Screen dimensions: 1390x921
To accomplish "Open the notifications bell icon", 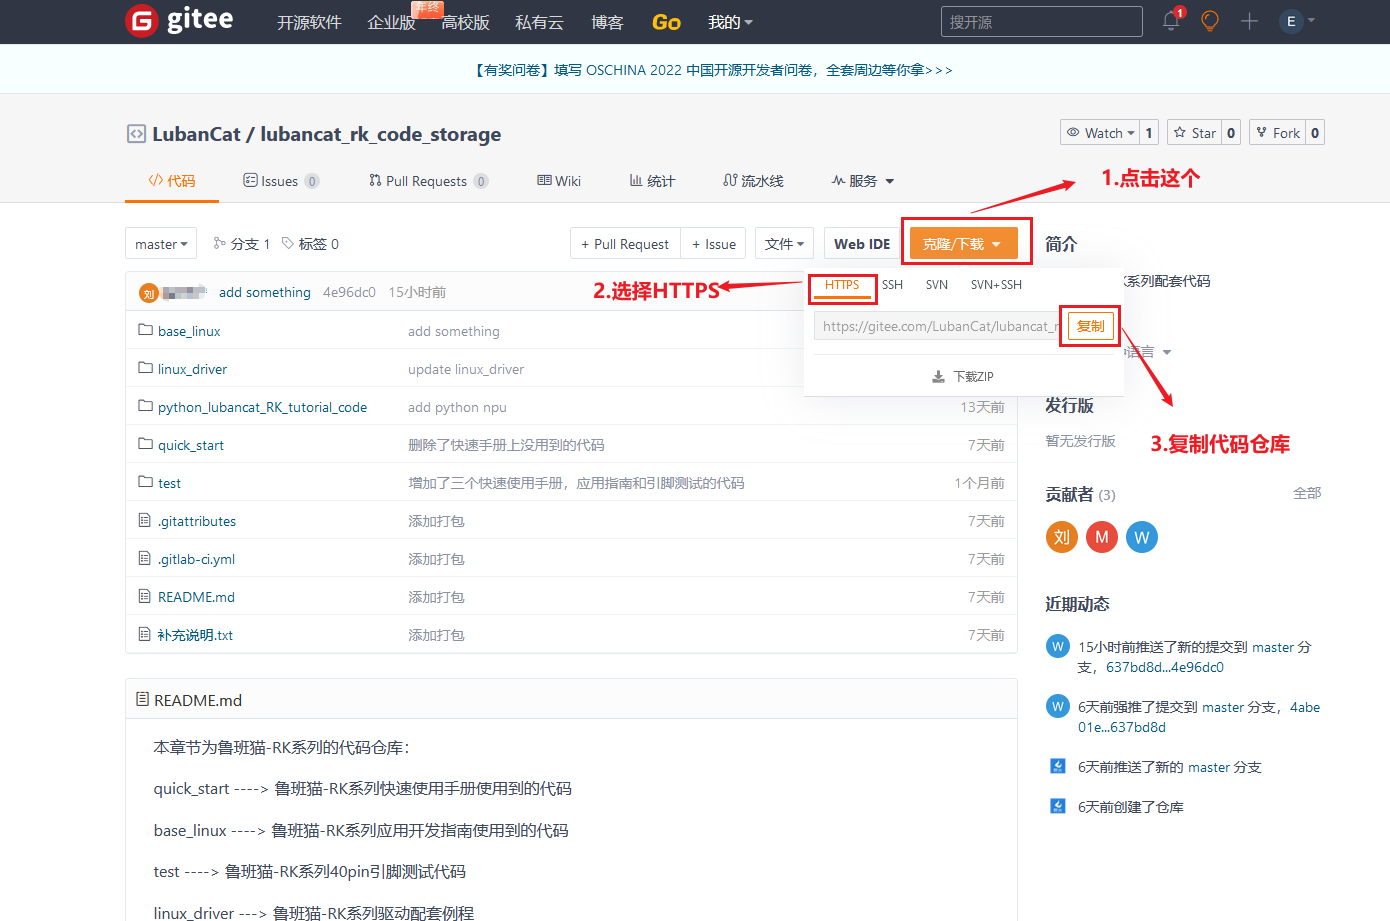I will click(1171, 21).
